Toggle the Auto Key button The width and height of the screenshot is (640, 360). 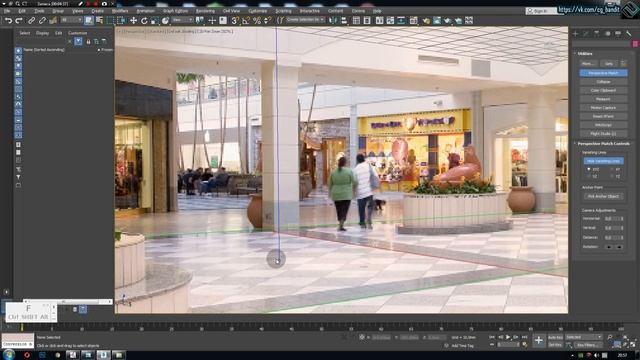click(555, 337)
